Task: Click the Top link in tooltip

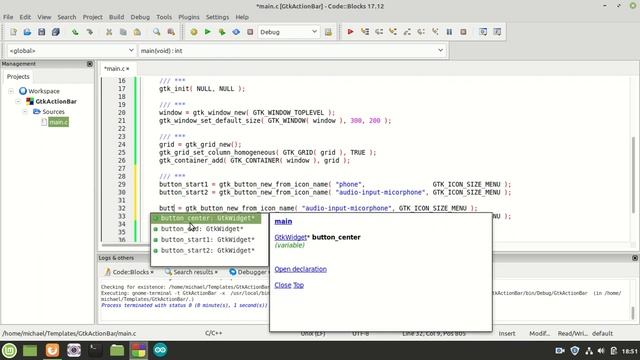Action: 298,285
